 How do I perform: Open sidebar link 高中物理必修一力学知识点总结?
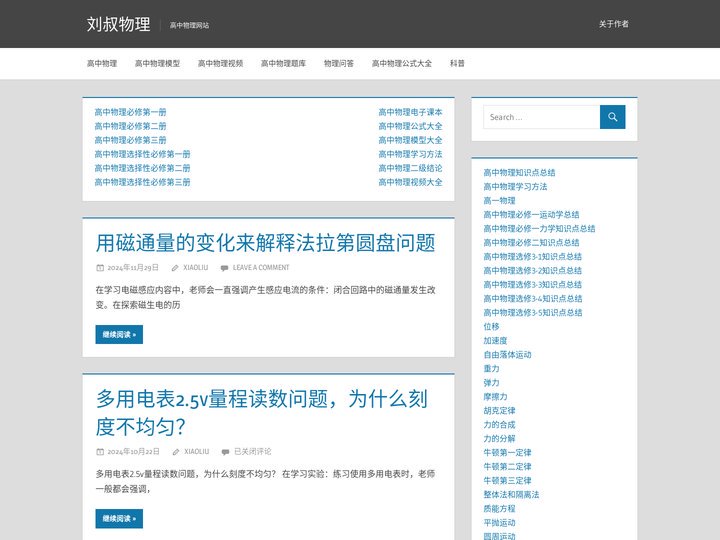point(540,229)
